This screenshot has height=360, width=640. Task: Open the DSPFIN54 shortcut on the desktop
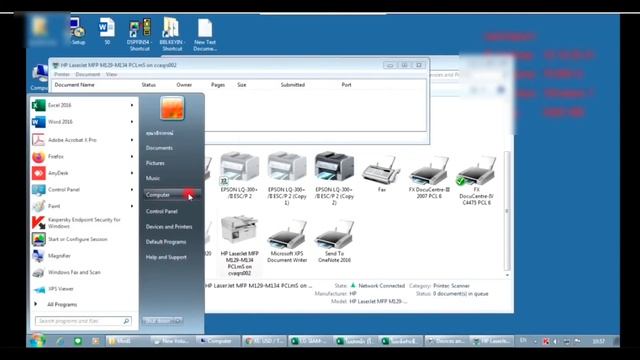pos(140,34)
